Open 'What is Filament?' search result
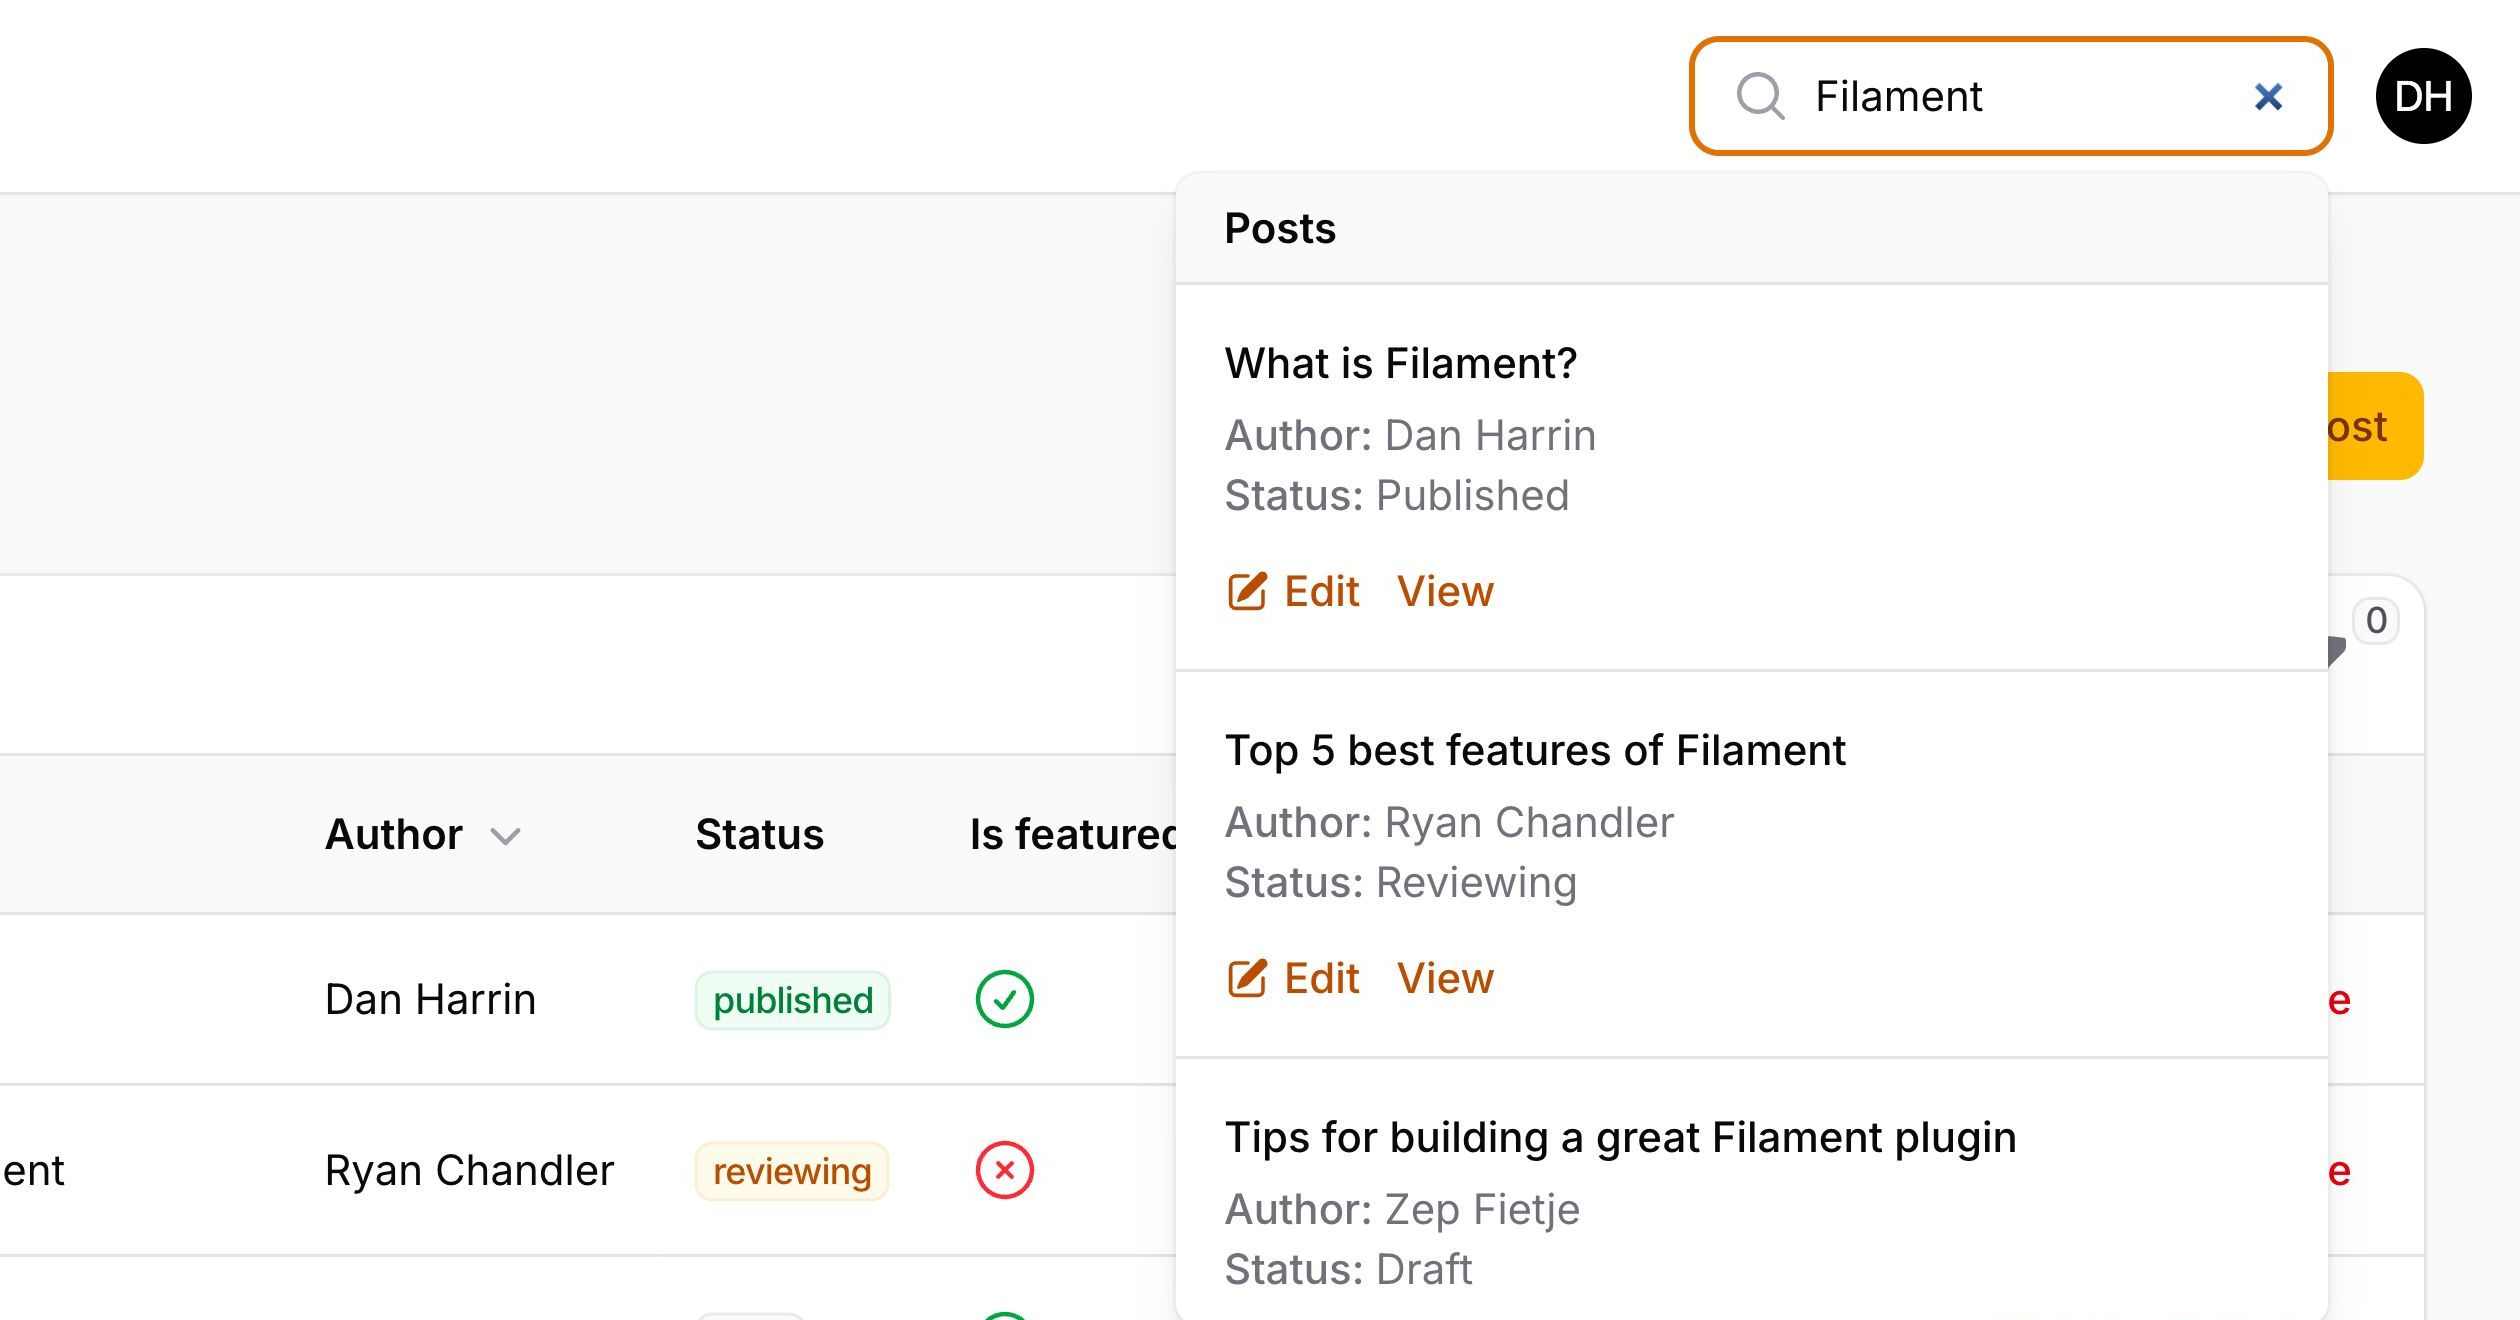The image size is (2520, 1320). (1401, 363)
